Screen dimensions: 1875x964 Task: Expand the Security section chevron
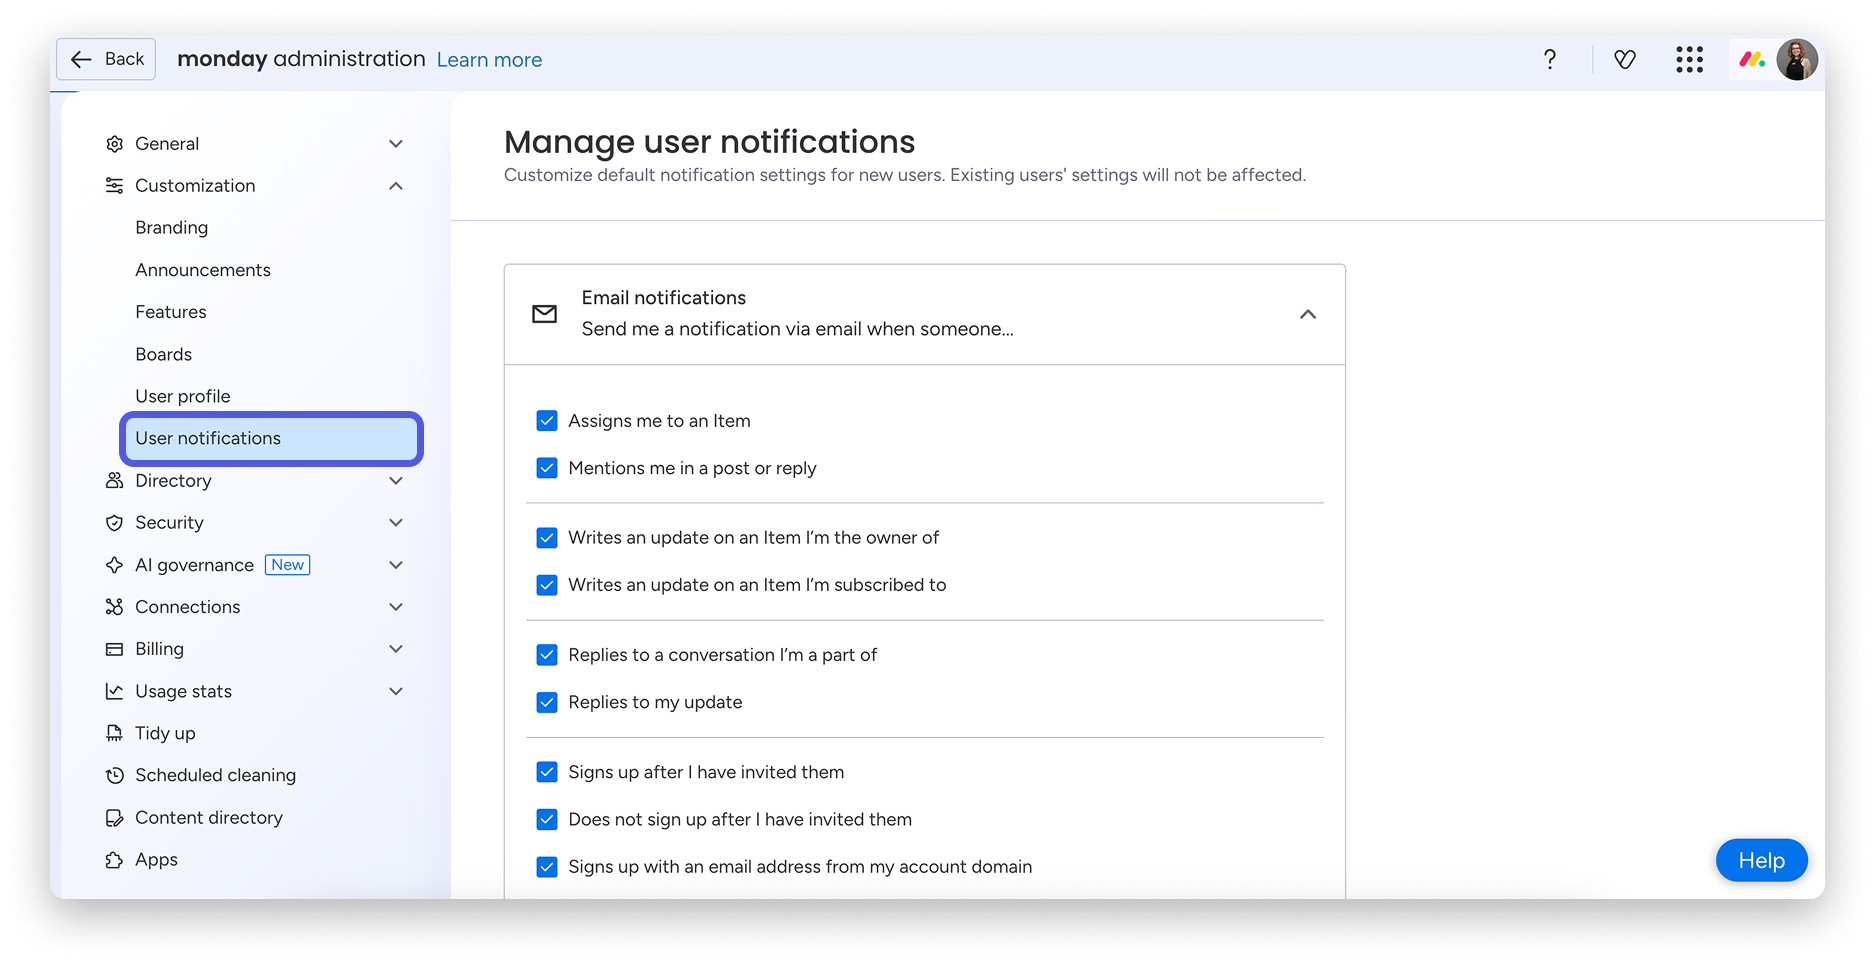point(396,523)
